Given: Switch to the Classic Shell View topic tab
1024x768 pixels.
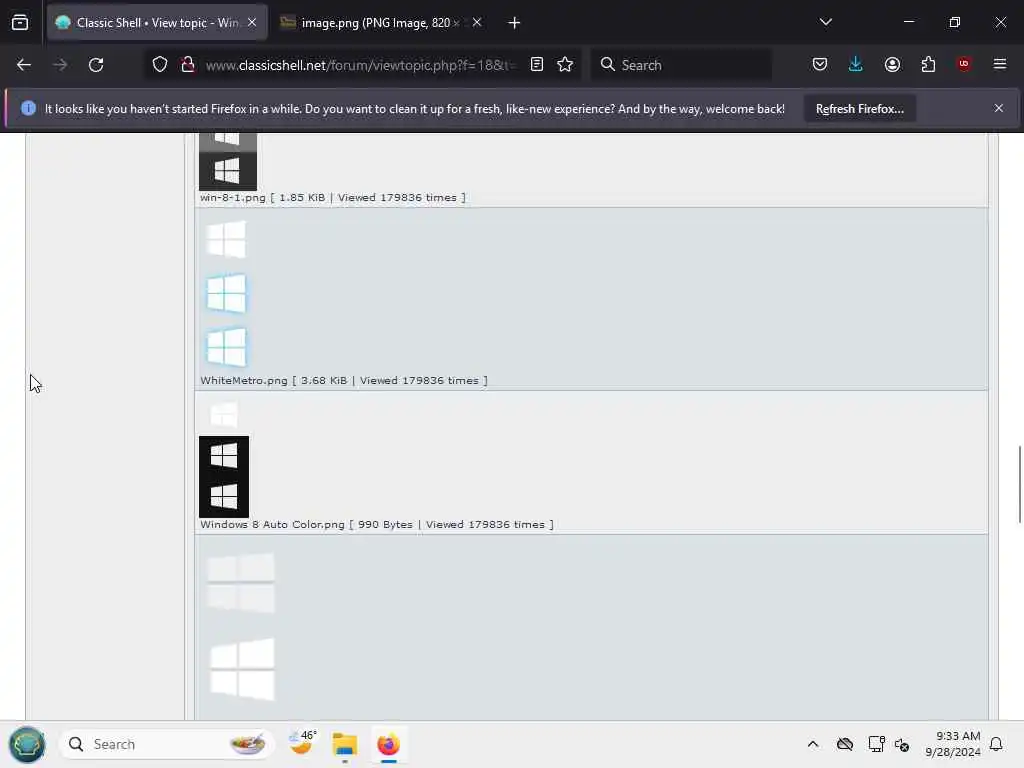Looking at the screenshot, I should pyautogui.click(x=157, y=23).
